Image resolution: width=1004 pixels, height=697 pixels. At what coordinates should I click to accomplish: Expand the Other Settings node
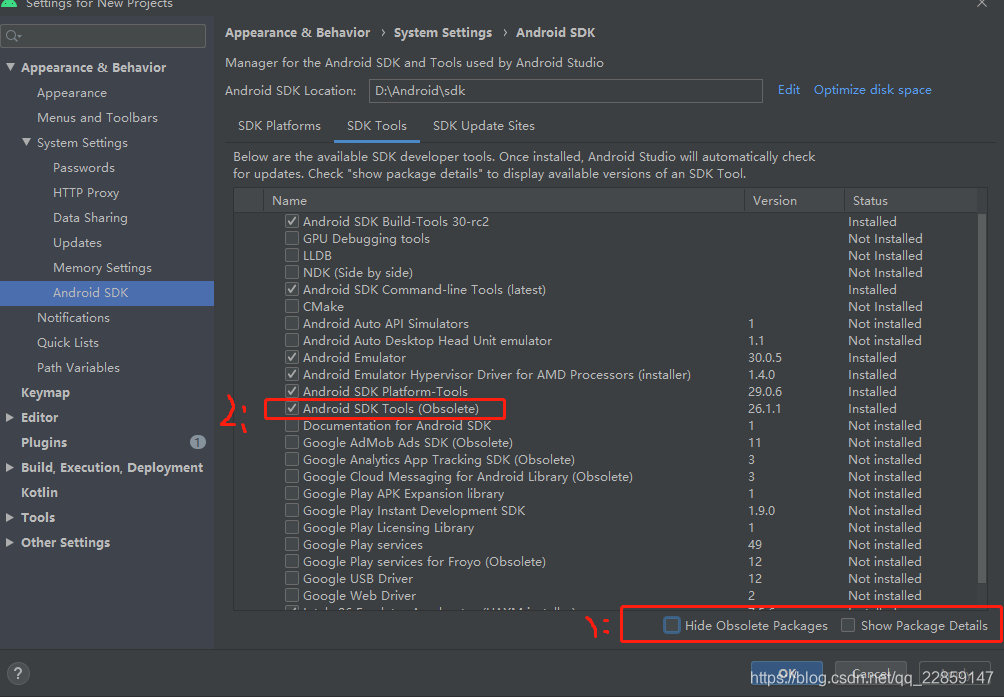point(10,542)
